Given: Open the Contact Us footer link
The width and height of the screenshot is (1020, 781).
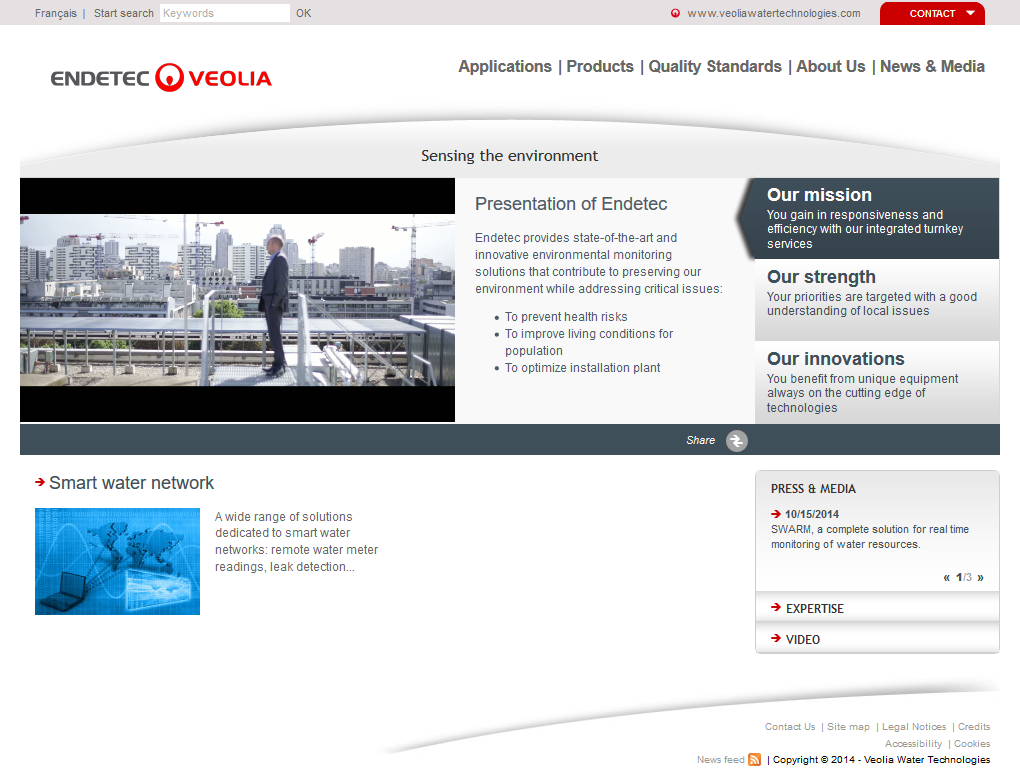Looking at the screenshot, I should tap(790, 726).
